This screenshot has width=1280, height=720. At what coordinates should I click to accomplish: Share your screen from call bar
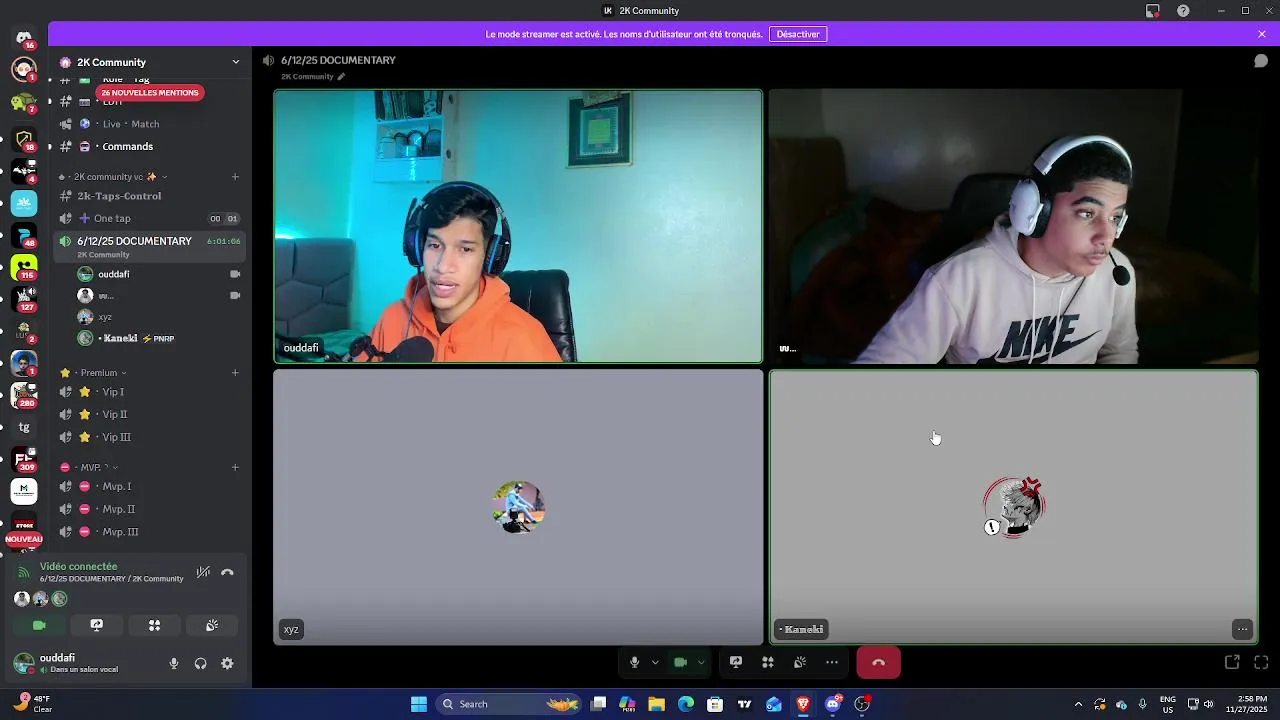[736, 662]
